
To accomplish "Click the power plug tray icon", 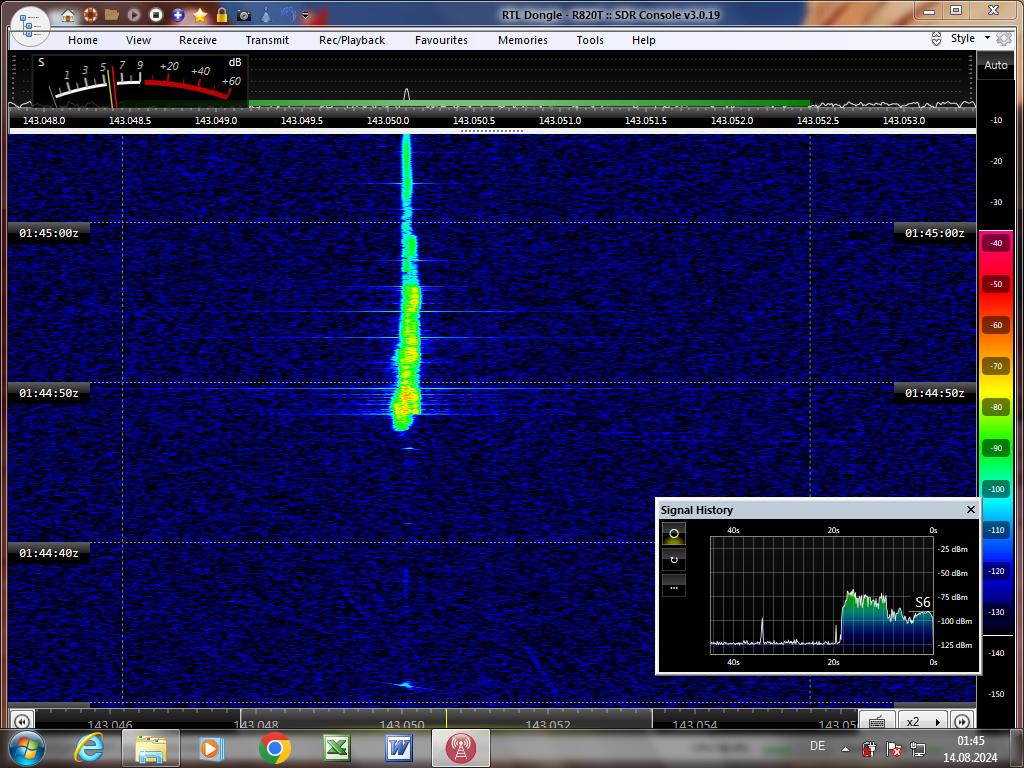I will (869, 749).
